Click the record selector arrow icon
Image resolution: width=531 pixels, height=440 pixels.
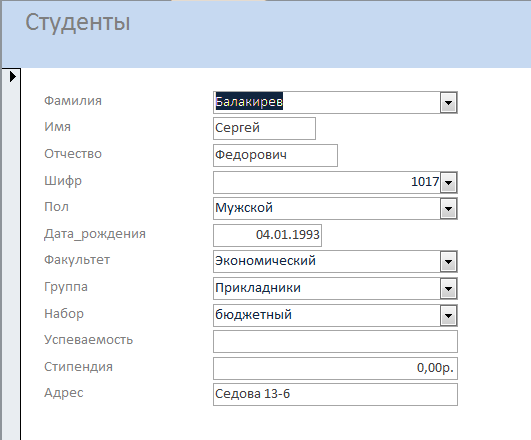(x=13, y=77)
